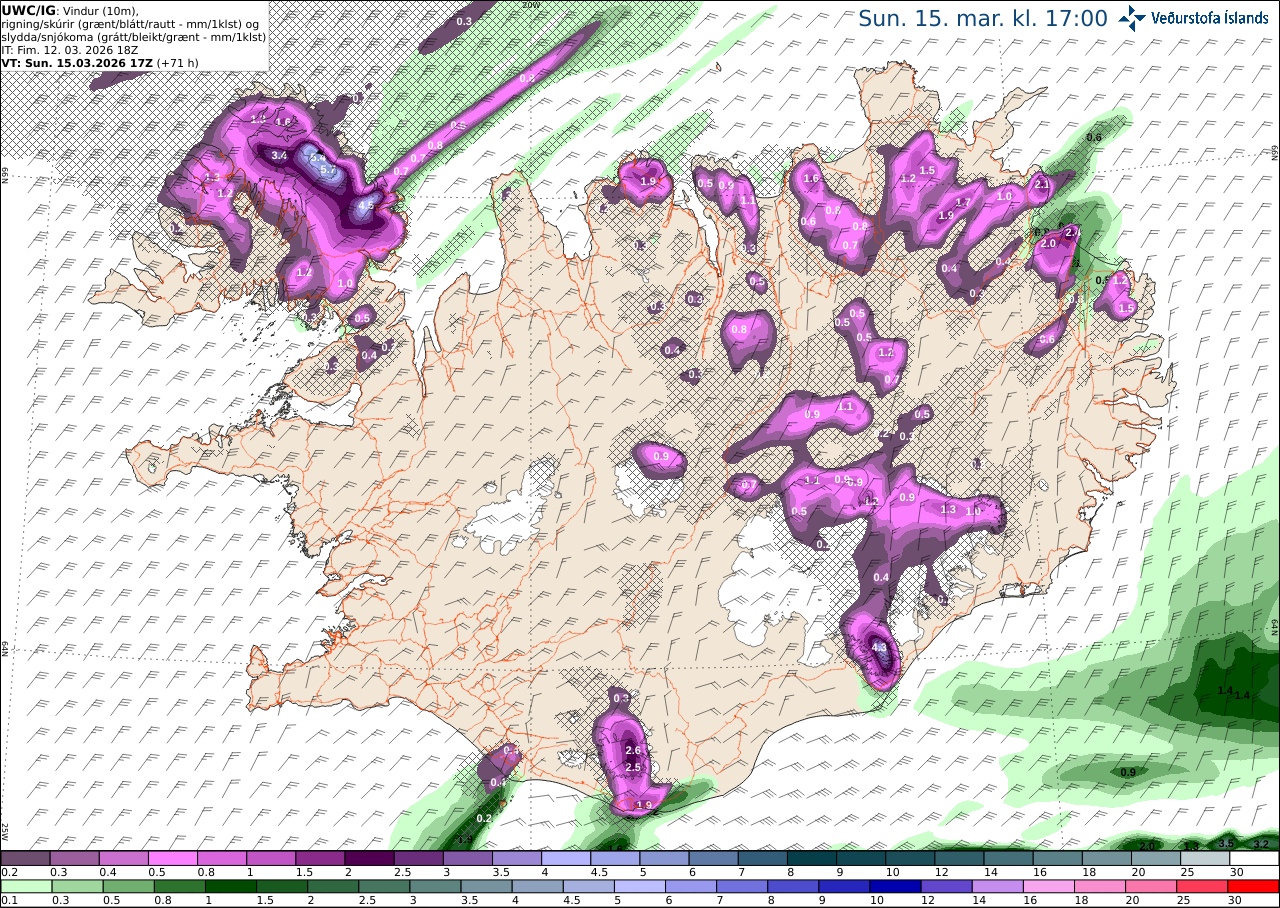Click the dusky purple 0.2 swatch in the snow legend
Image resolution: width=1280 pixels, height=908 pixels.
tap(25, 858)
